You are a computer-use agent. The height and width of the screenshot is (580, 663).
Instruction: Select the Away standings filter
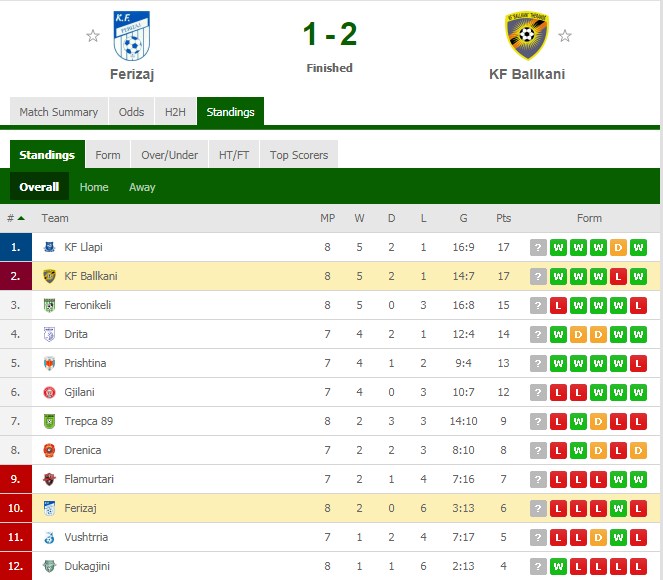[142, 187]
